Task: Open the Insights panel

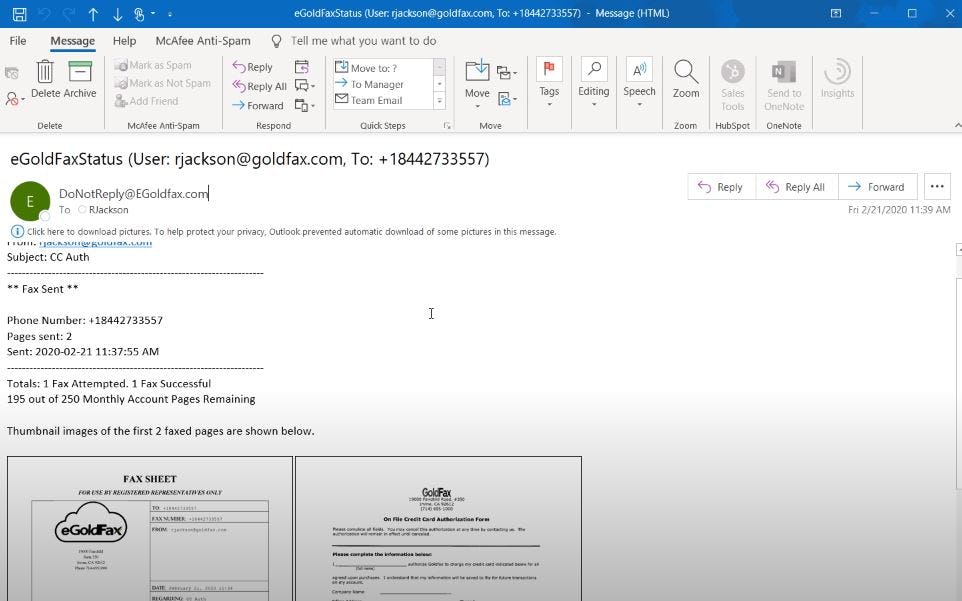Action: 837,80
